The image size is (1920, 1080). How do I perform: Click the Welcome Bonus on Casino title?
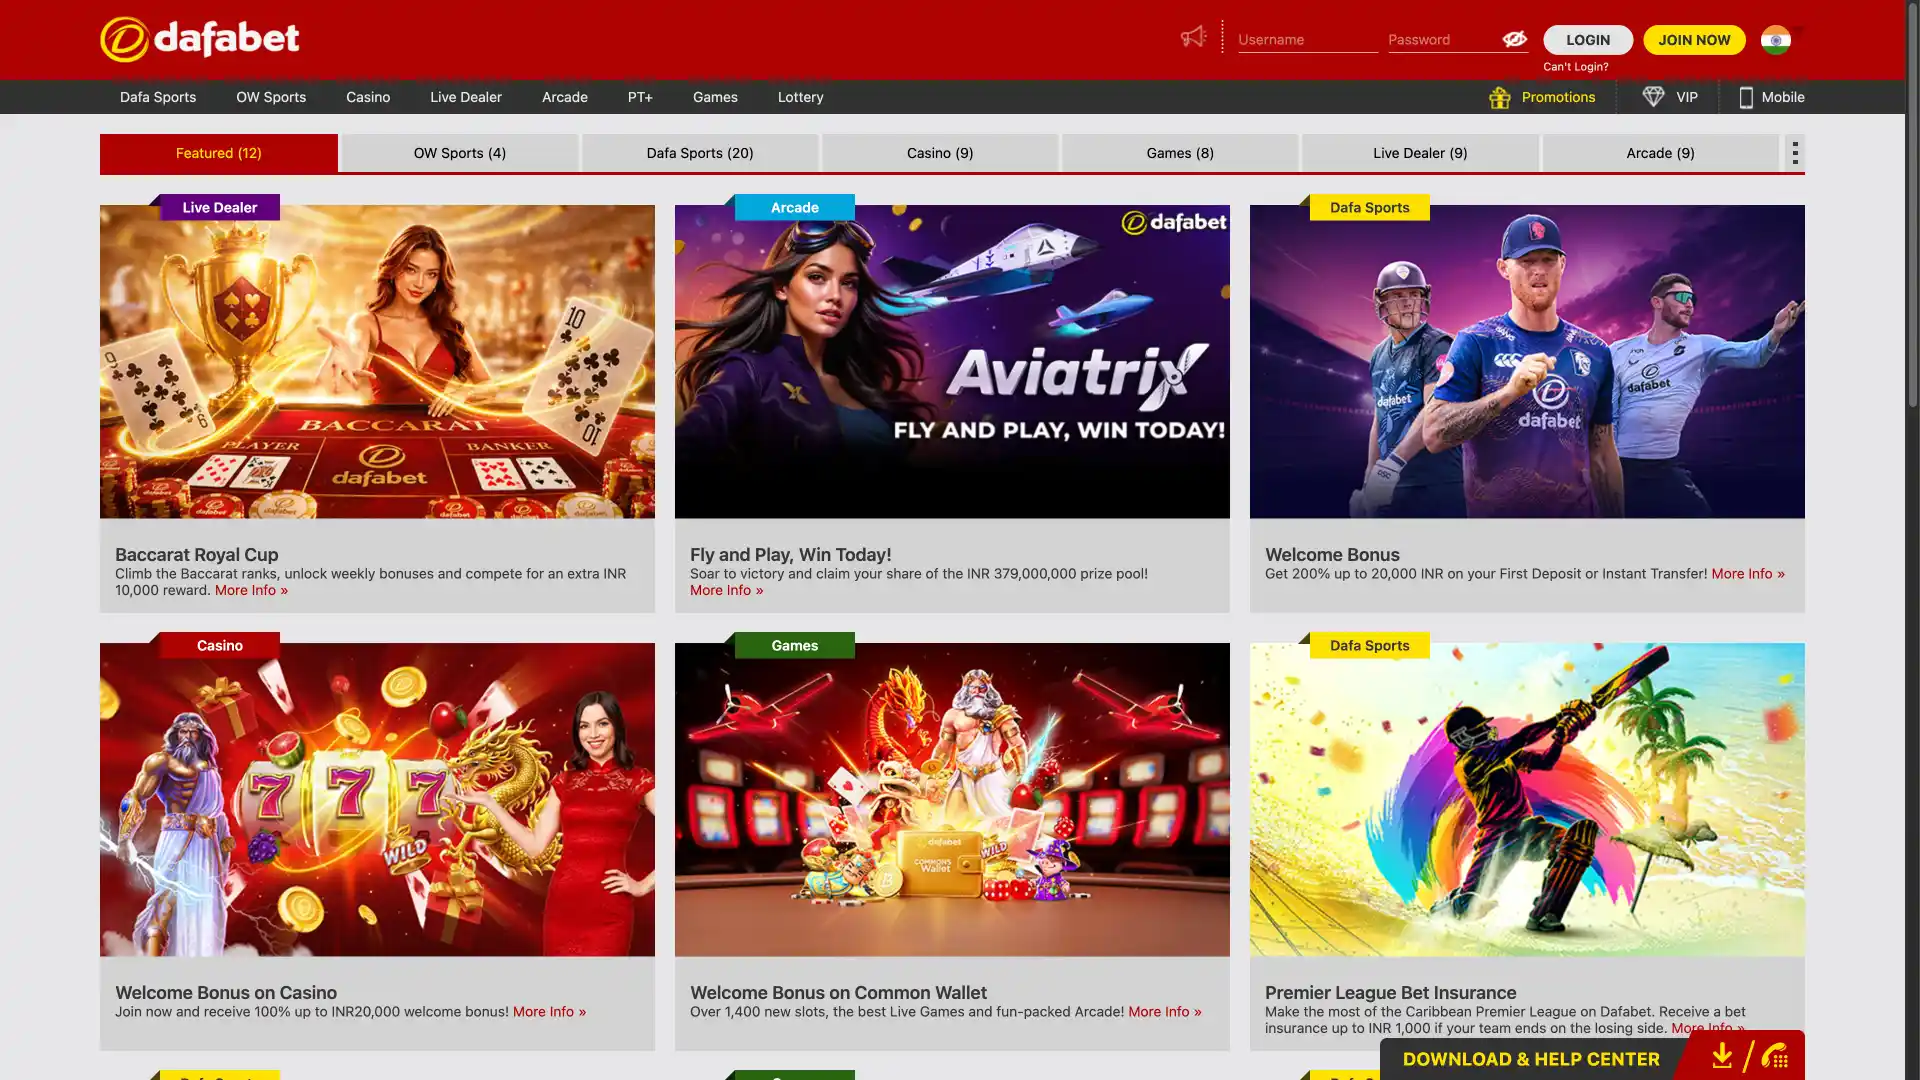pyautogui.click(x=226, y=993)
